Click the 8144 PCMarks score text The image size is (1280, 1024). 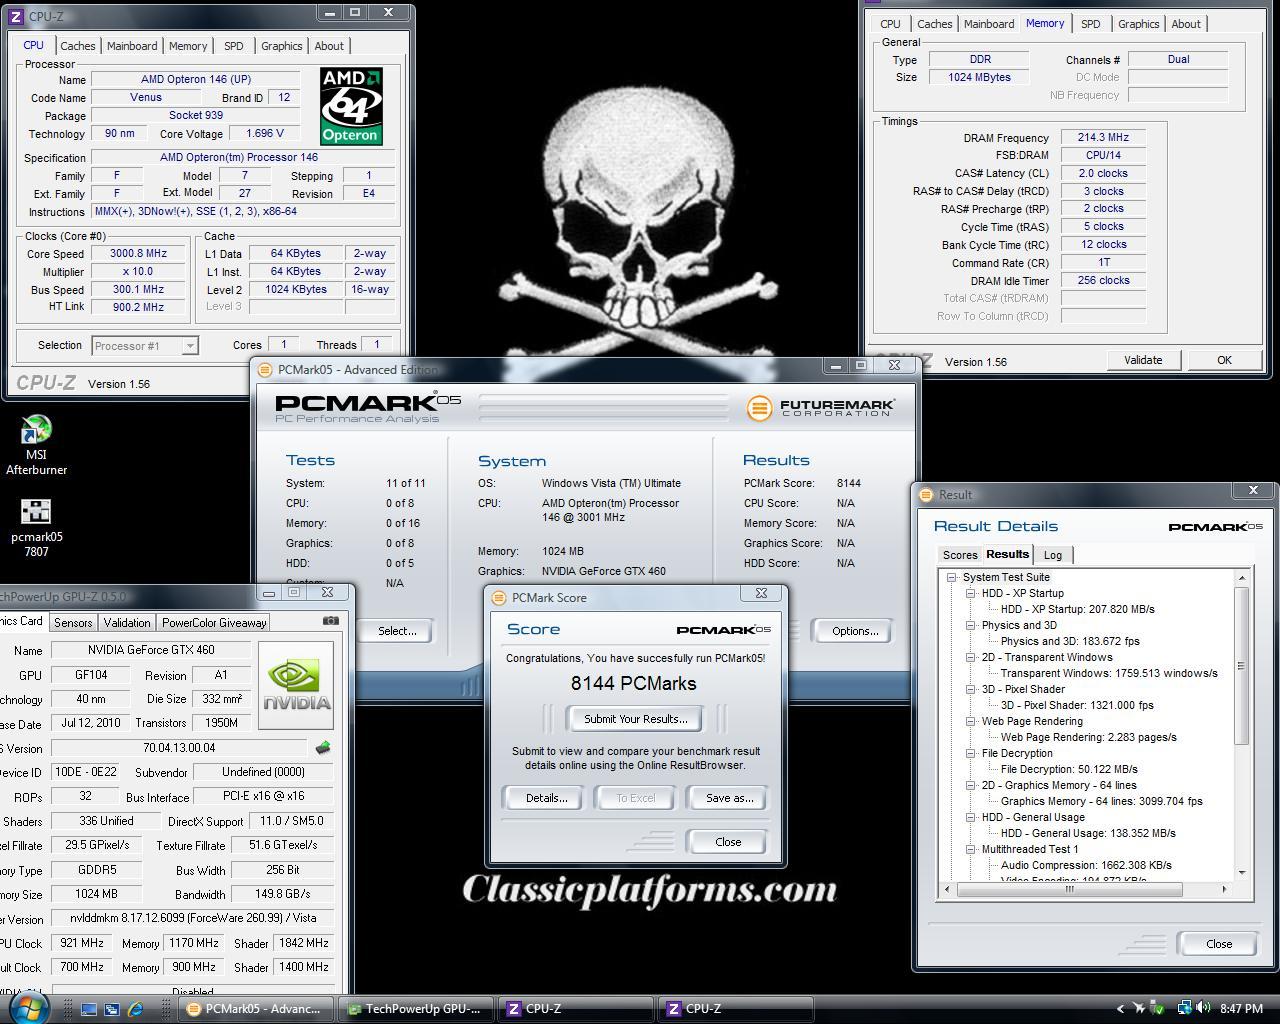click(x=634, y=684)
